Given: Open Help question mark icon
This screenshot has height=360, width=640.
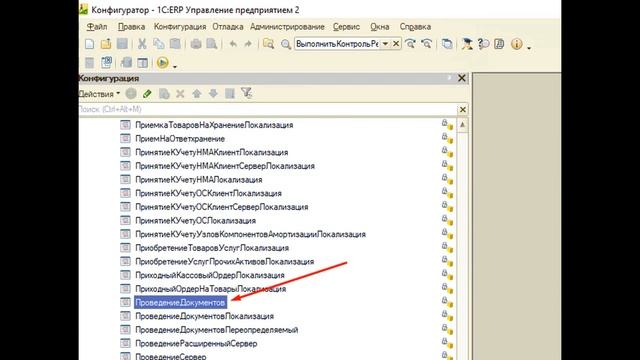Looking at the screenshot, I should pyautogui.click(x=483, y=44).
